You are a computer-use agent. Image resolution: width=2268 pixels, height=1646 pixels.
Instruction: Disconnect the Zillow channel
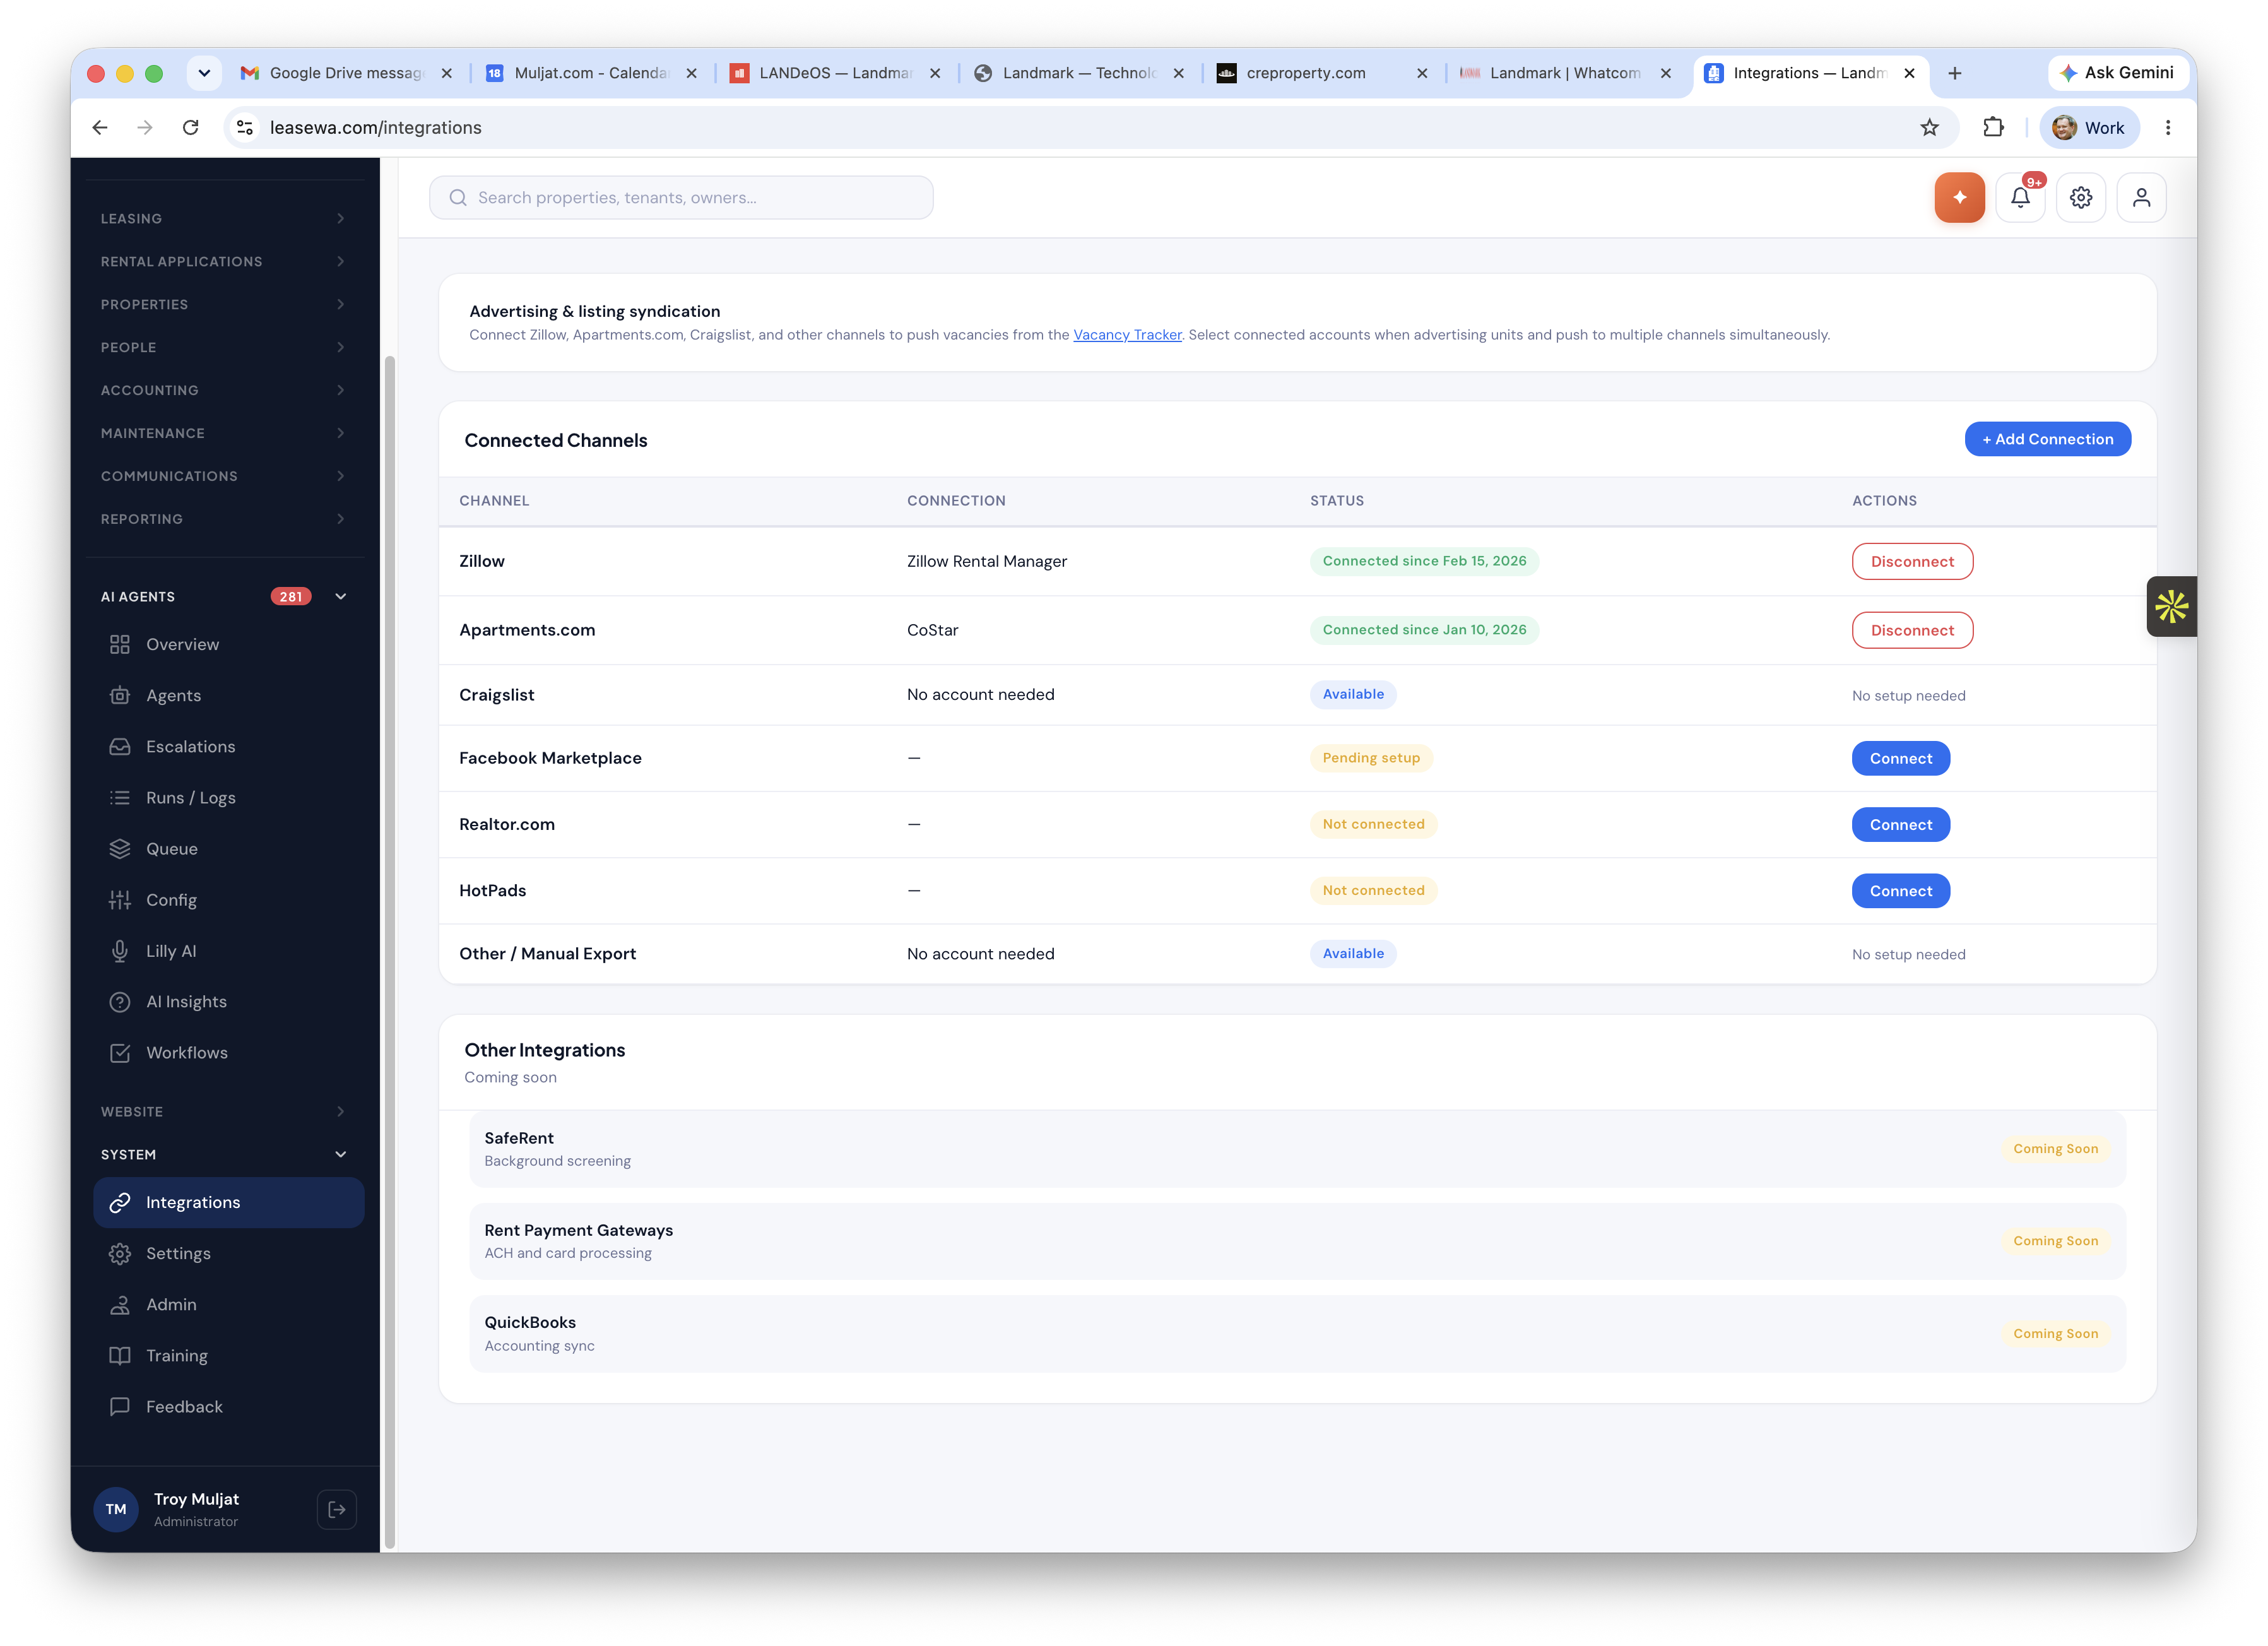pos(1912,561)
